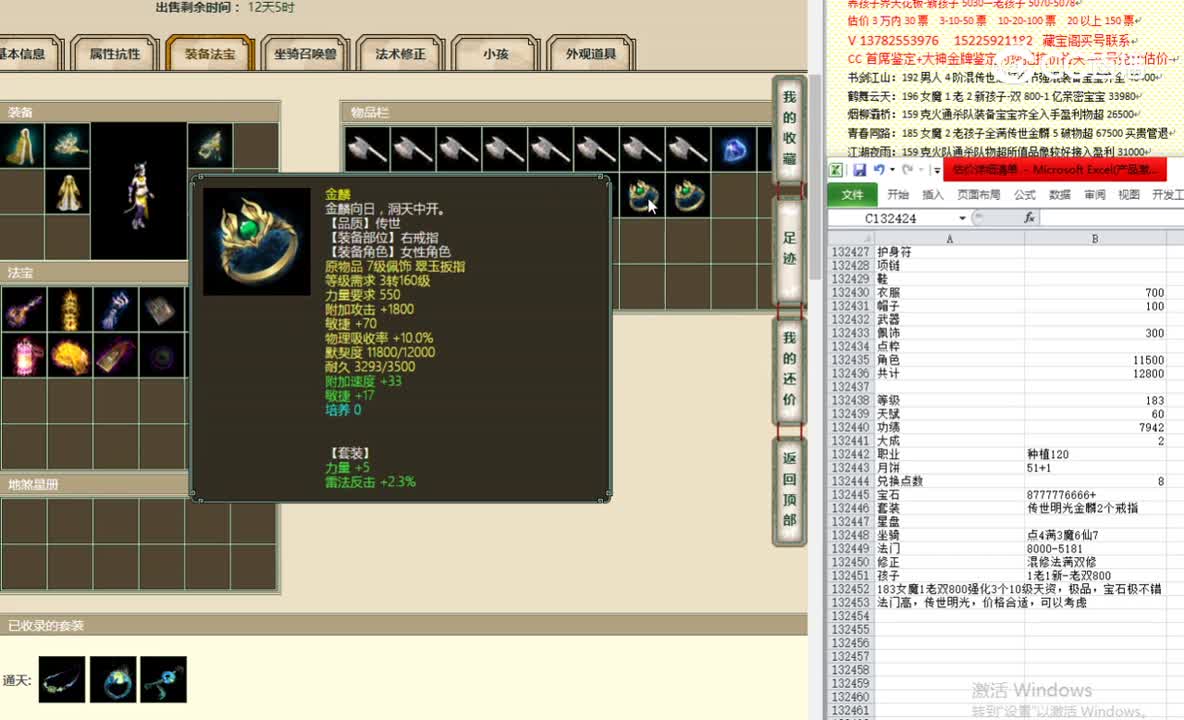
Task: Click the 通天 set necklace icon
Action: pos(62,679)
